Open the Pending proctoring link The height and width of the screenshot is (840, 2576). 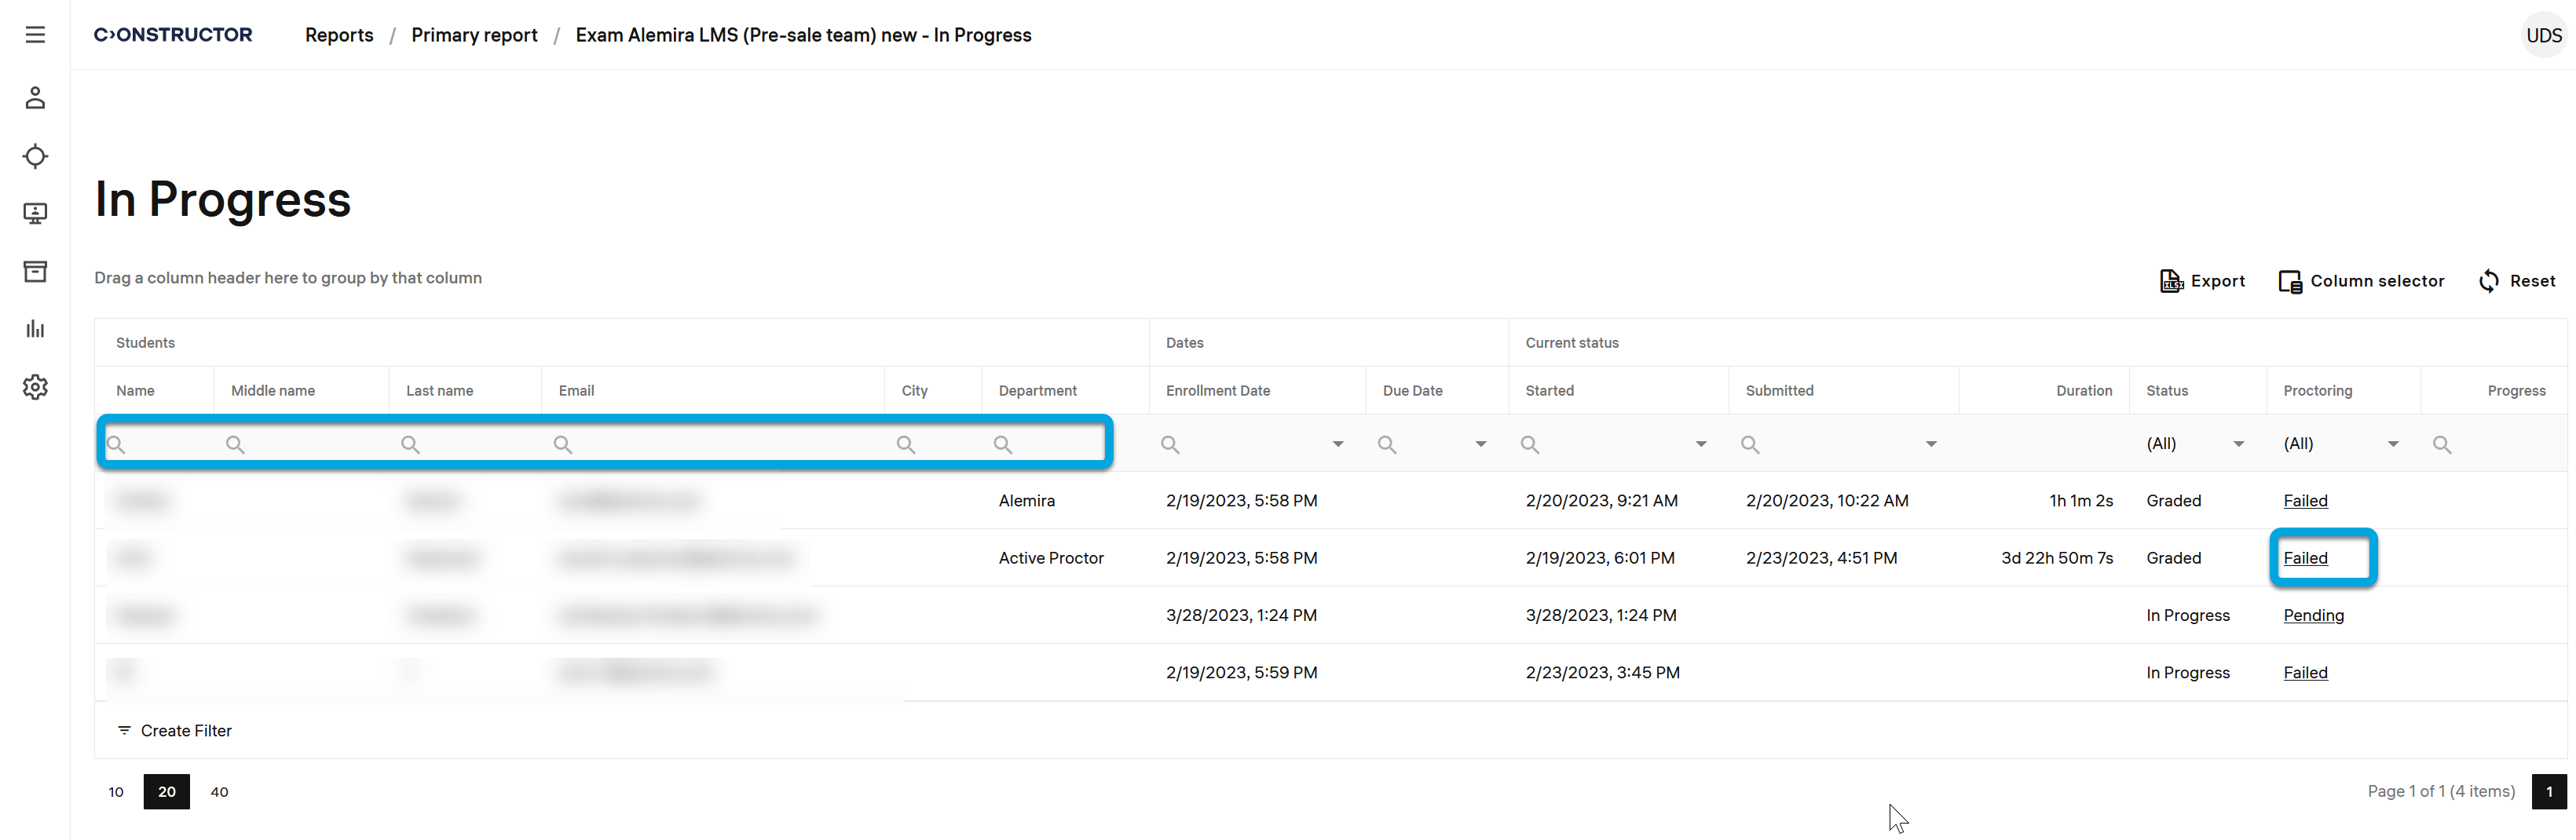pyautogui.click(x=2313, y=615)
